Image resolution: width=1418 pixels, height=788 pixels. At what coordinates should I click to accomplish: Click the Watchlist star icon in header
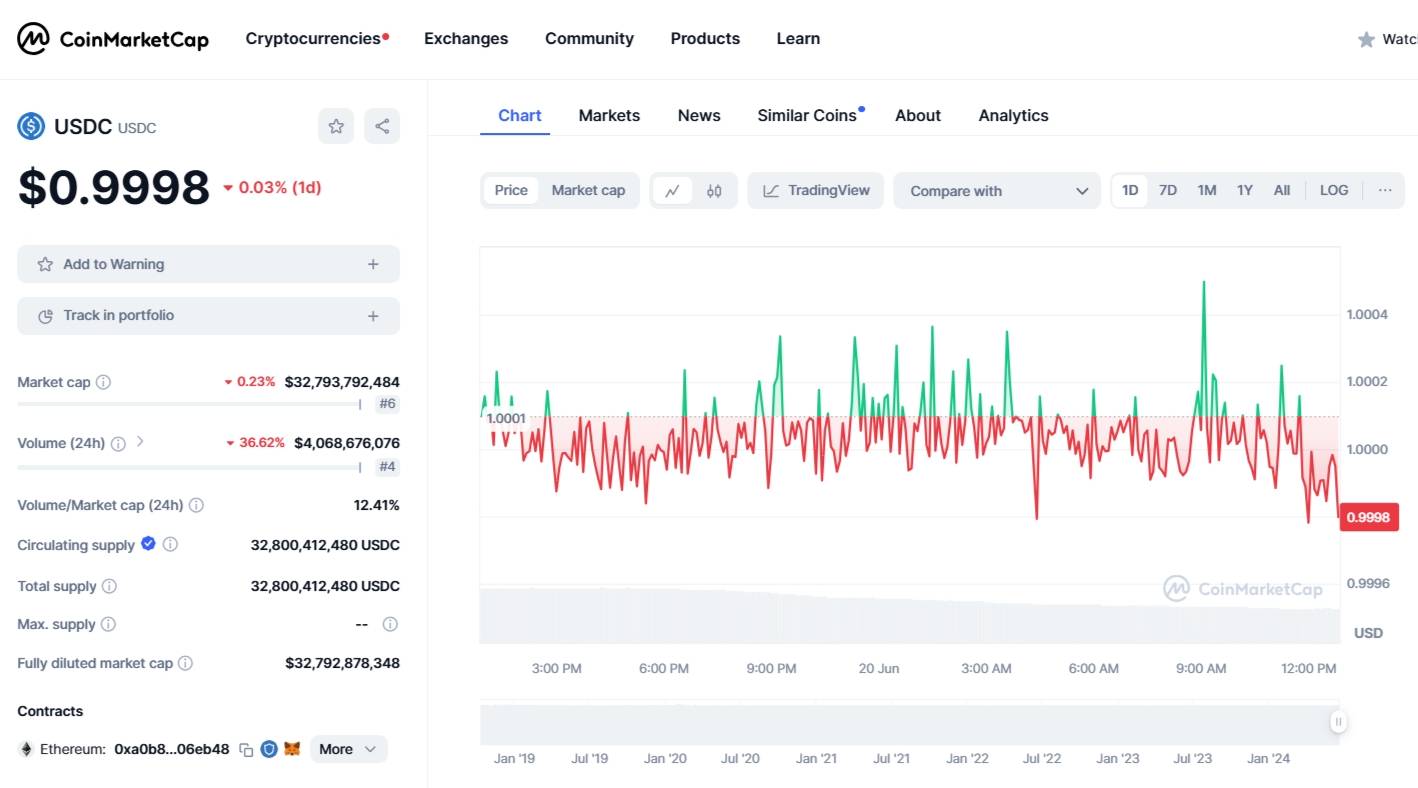(x=1366, y=39)
